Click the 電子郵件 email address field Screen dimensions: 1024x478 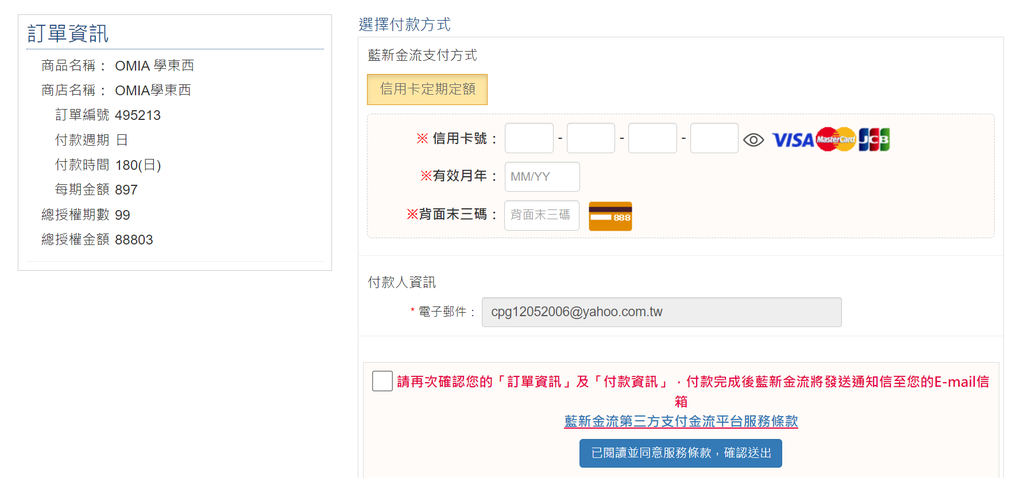[x=662, y=312]
